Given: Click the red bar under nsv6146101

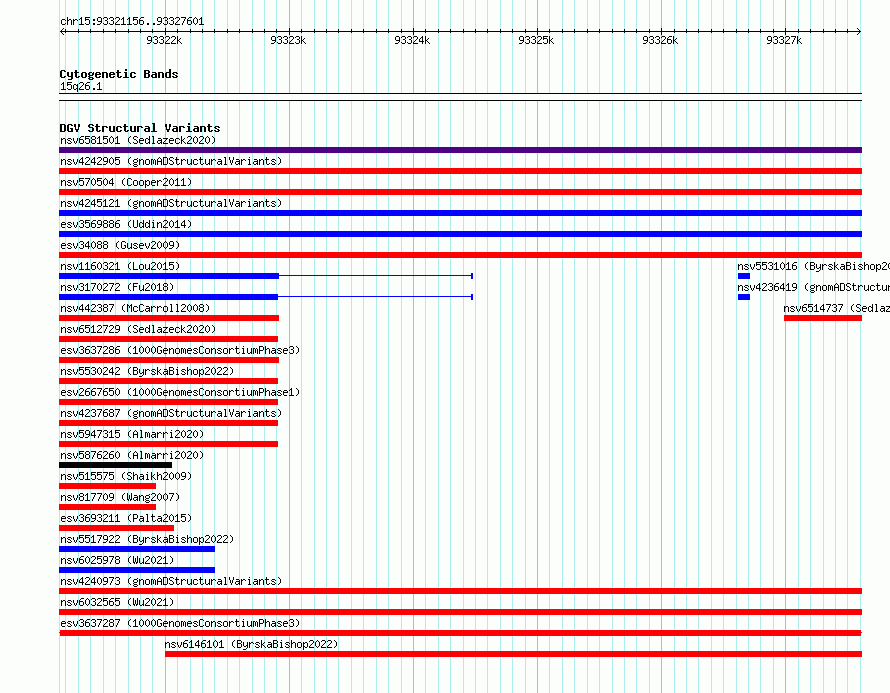Looking at the screenshot, I should pos(513,654).
